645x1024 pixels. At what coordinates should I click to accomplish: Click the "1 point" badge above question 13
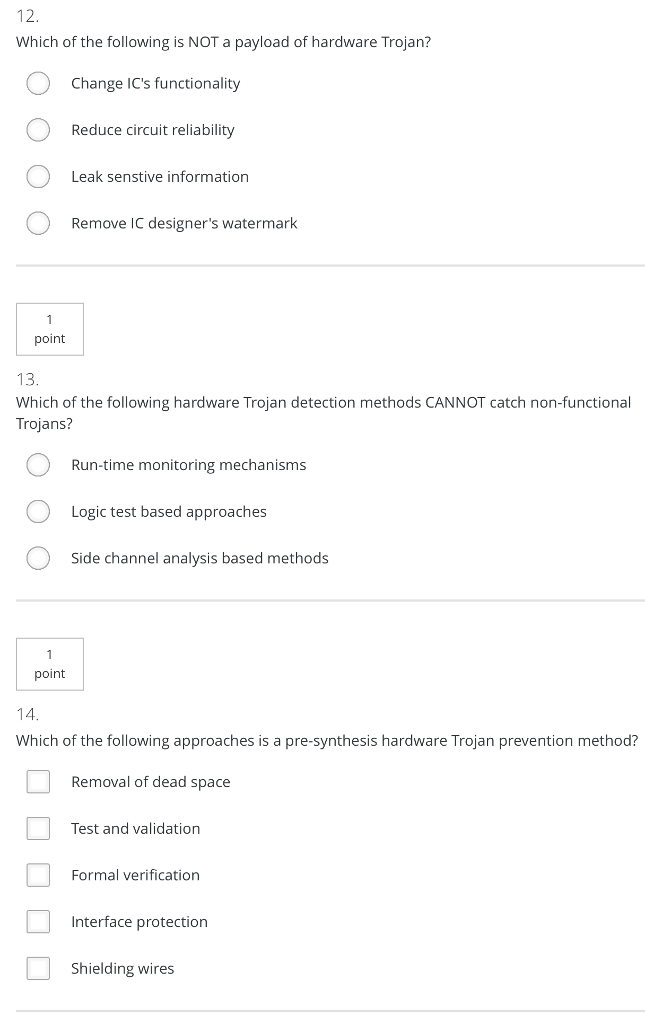[x=49, y=329]
